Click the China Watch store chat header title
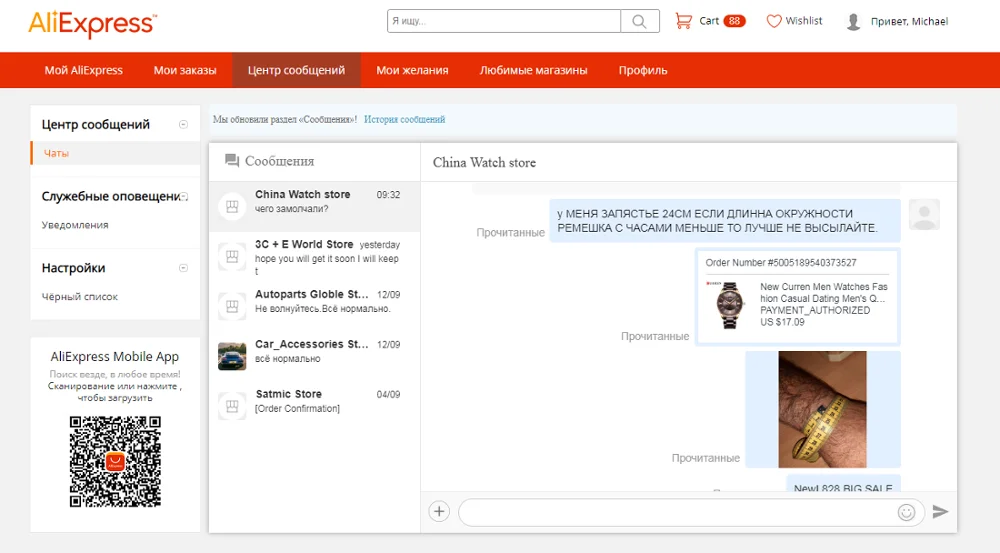The height and width of the screenshot is (553, 1000). pos(484,163)
